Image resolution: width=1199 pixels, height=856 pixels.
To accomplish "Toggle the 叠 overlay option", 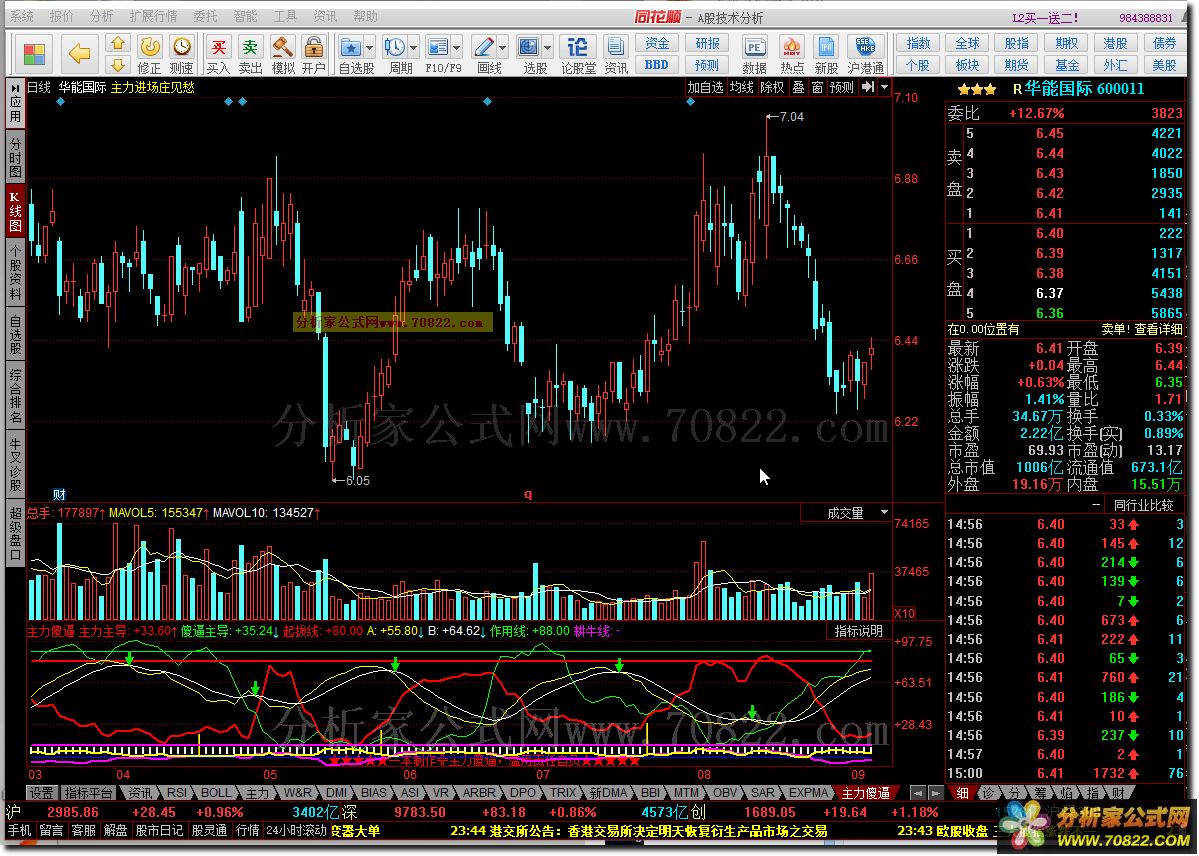I will click(798, 87).
